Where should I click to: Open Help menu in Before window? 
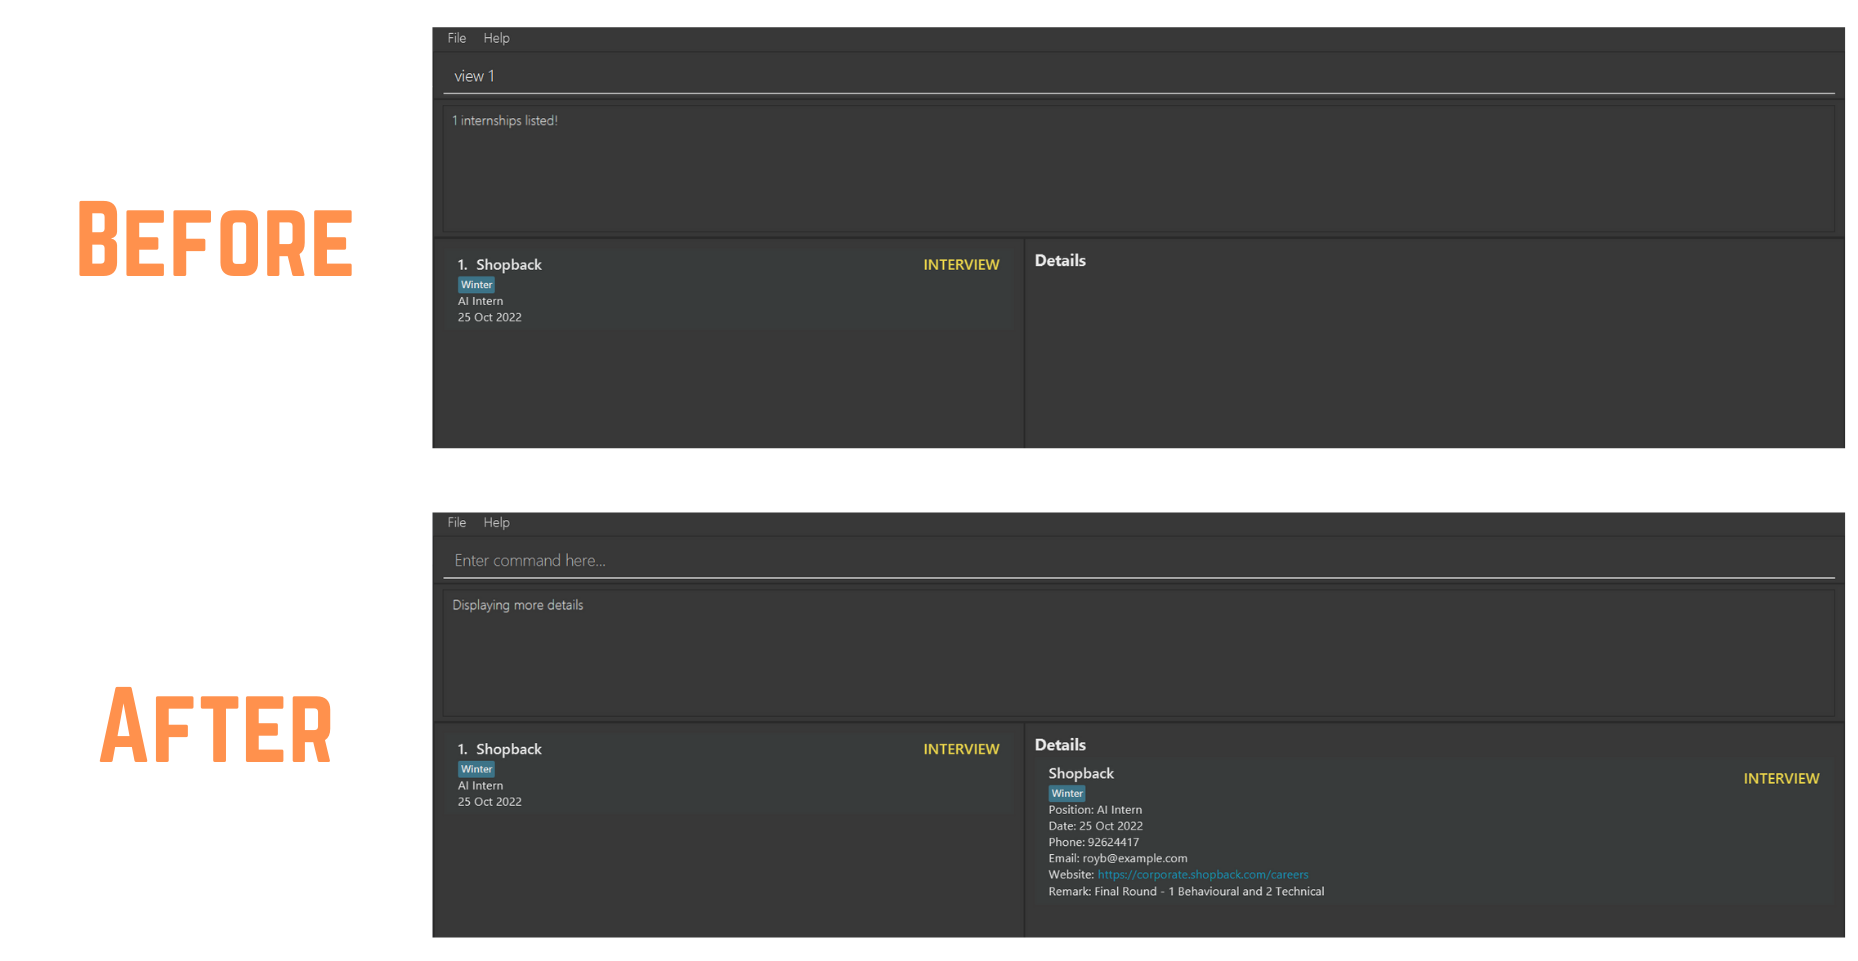pos(496,38)
